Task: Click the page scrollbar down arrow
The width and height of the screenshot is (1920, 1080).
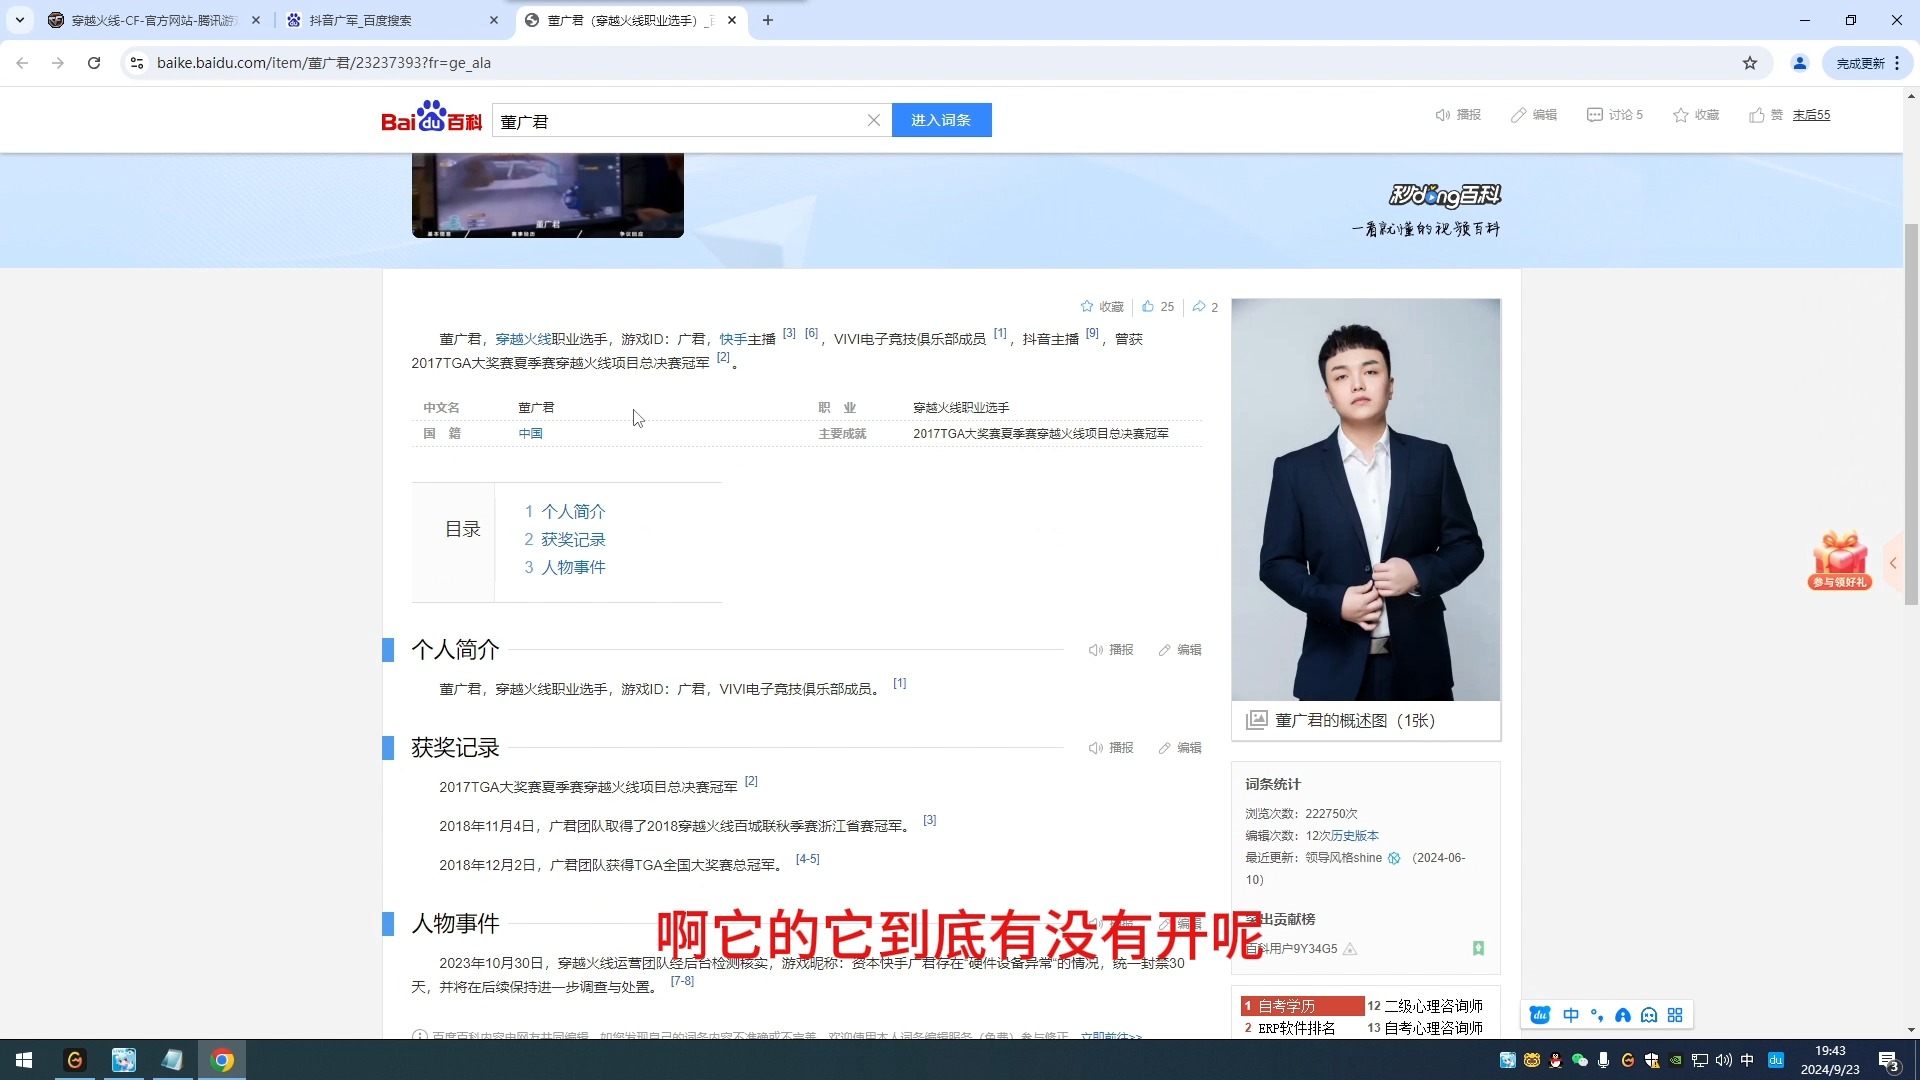Action: click(1911, 1030)
